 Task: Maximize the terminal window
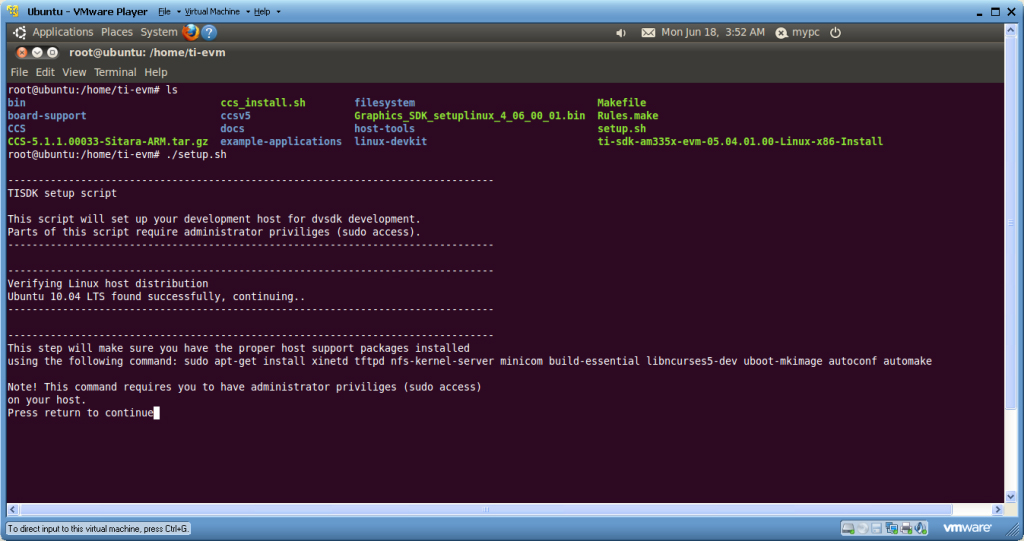click(x=52, y=52)
